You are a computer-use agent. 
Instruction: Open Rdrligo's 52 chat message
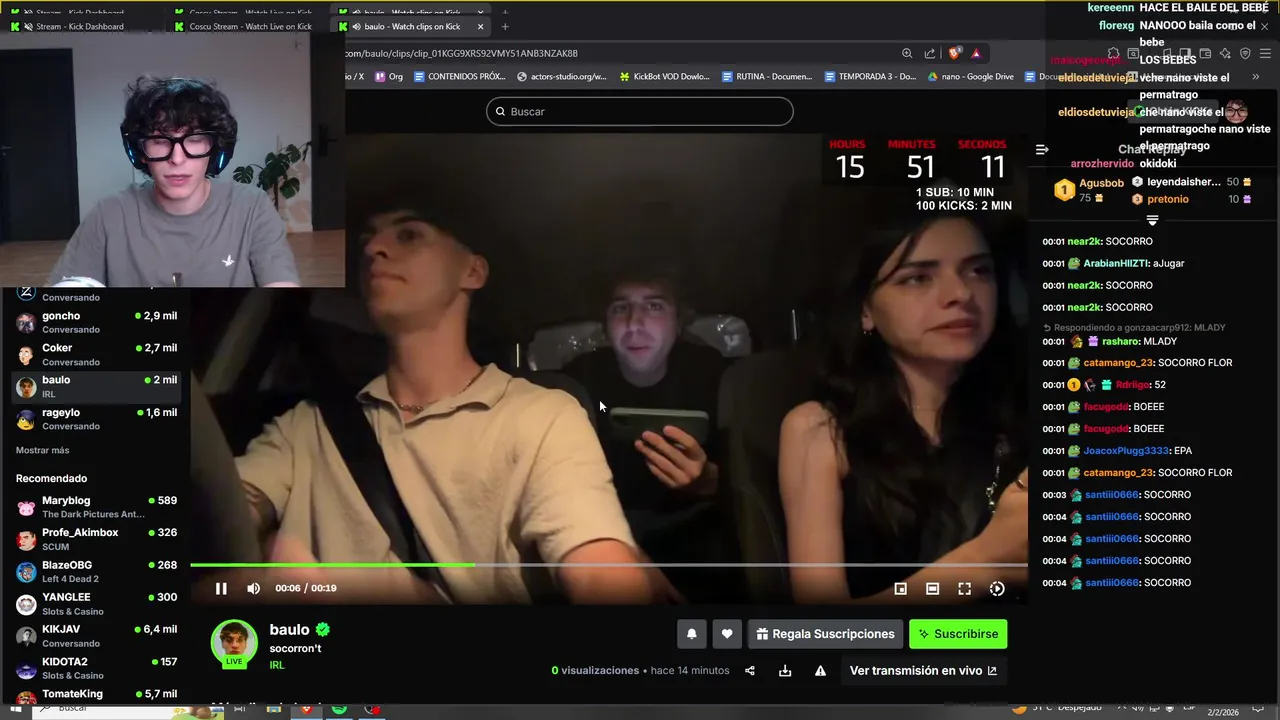coord(1104,385)
